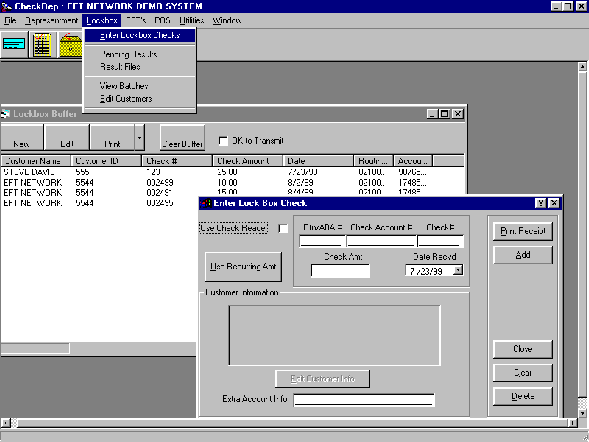This screenshot has height=442, width=589.
Task: Click Print Receipt button
Action: pos(523,231)
